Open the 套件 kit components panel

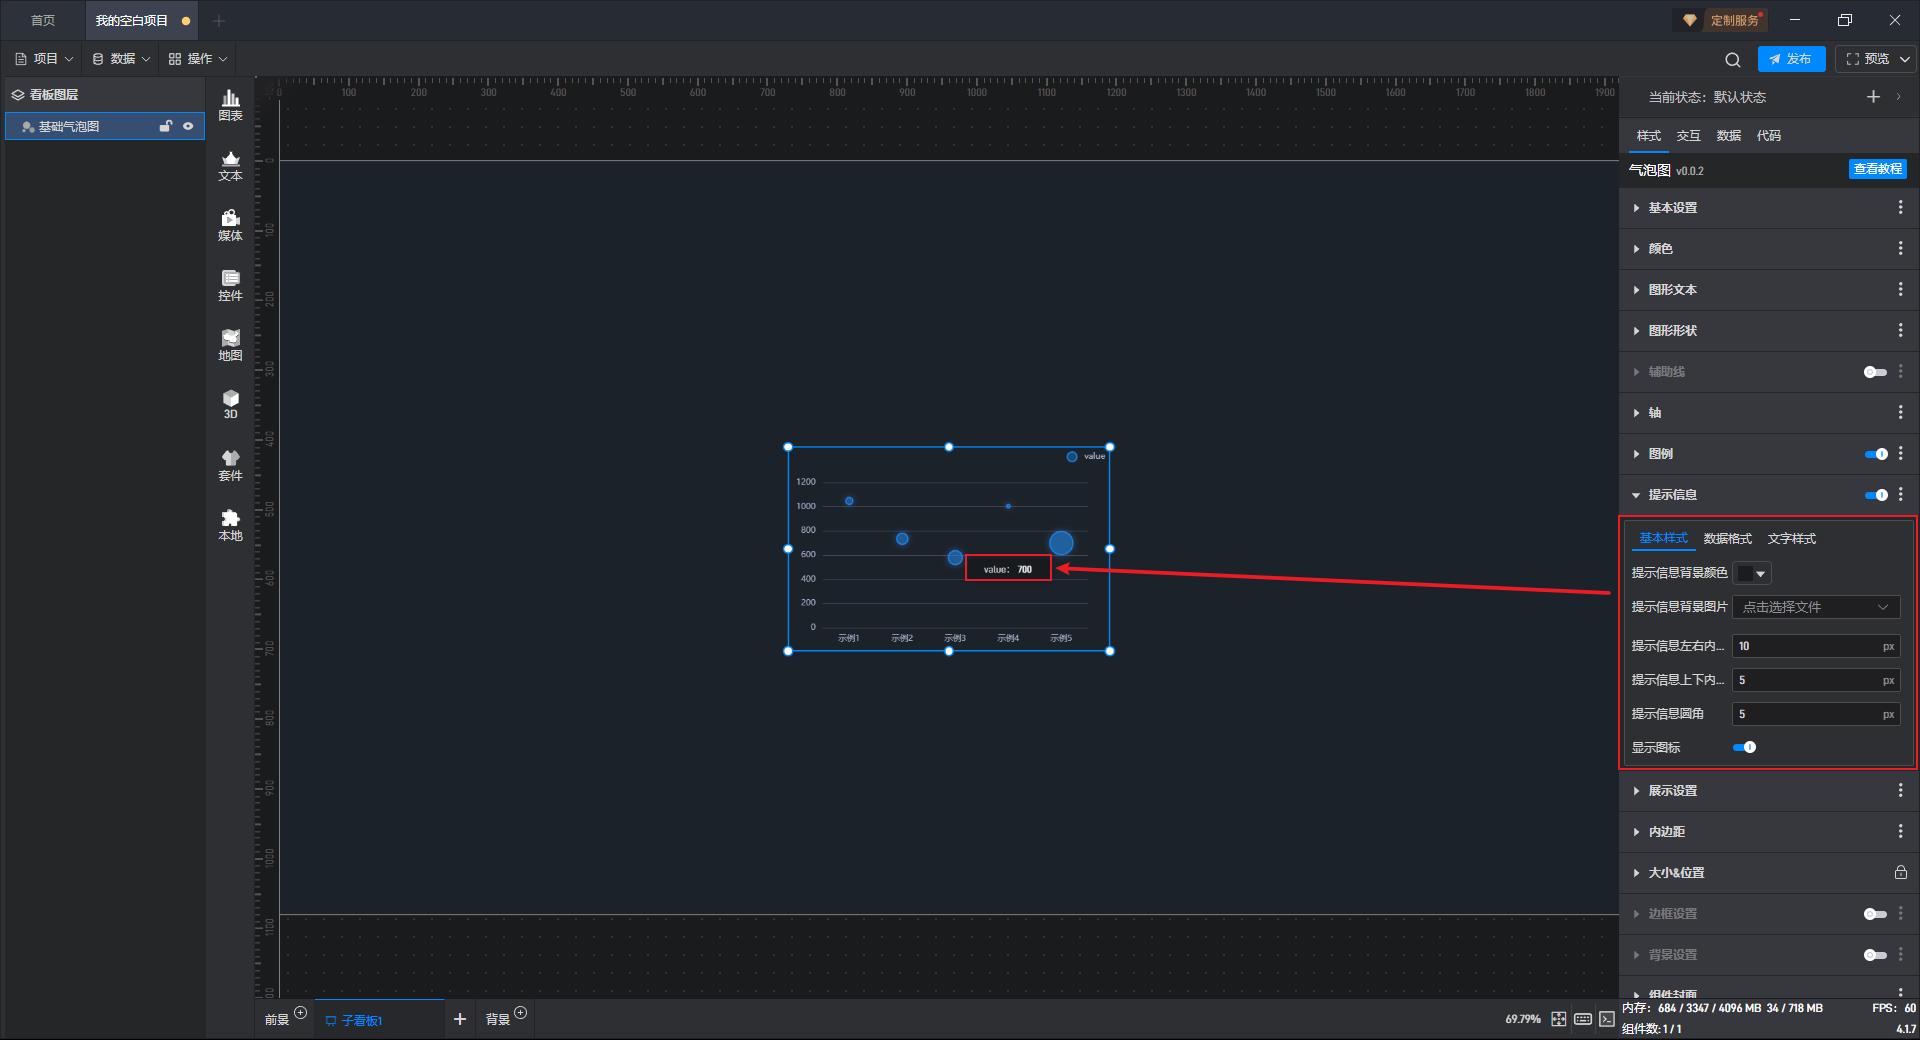point(230,465)
